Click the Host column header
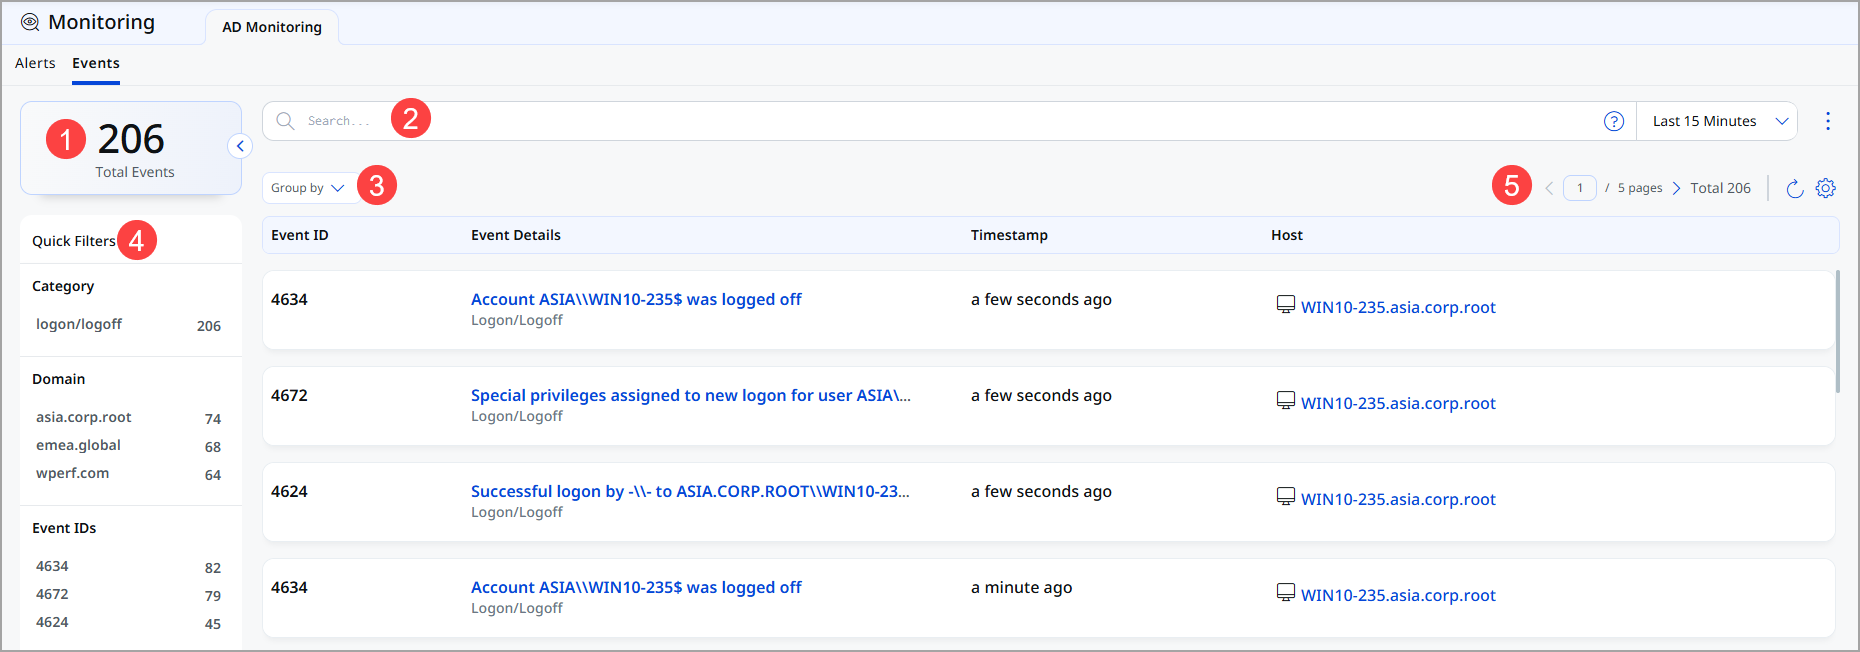 tap(1287, 235)
